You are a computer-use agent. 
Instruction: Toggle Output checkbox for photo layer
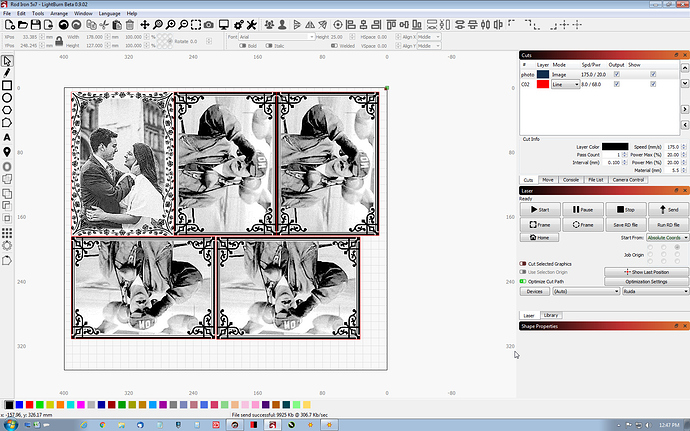617,74
